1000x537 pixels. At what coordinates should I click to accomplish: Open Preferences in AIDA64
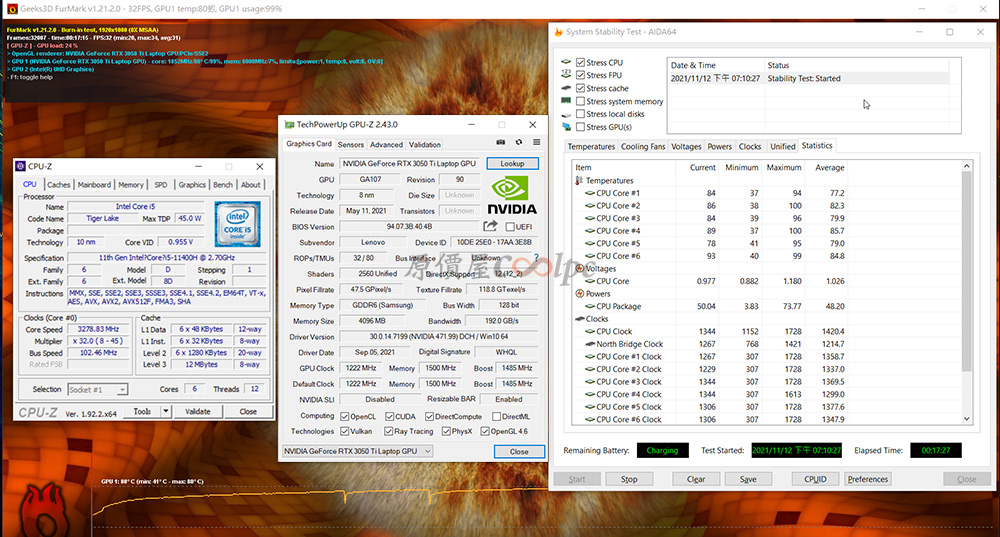click(868, 479)
